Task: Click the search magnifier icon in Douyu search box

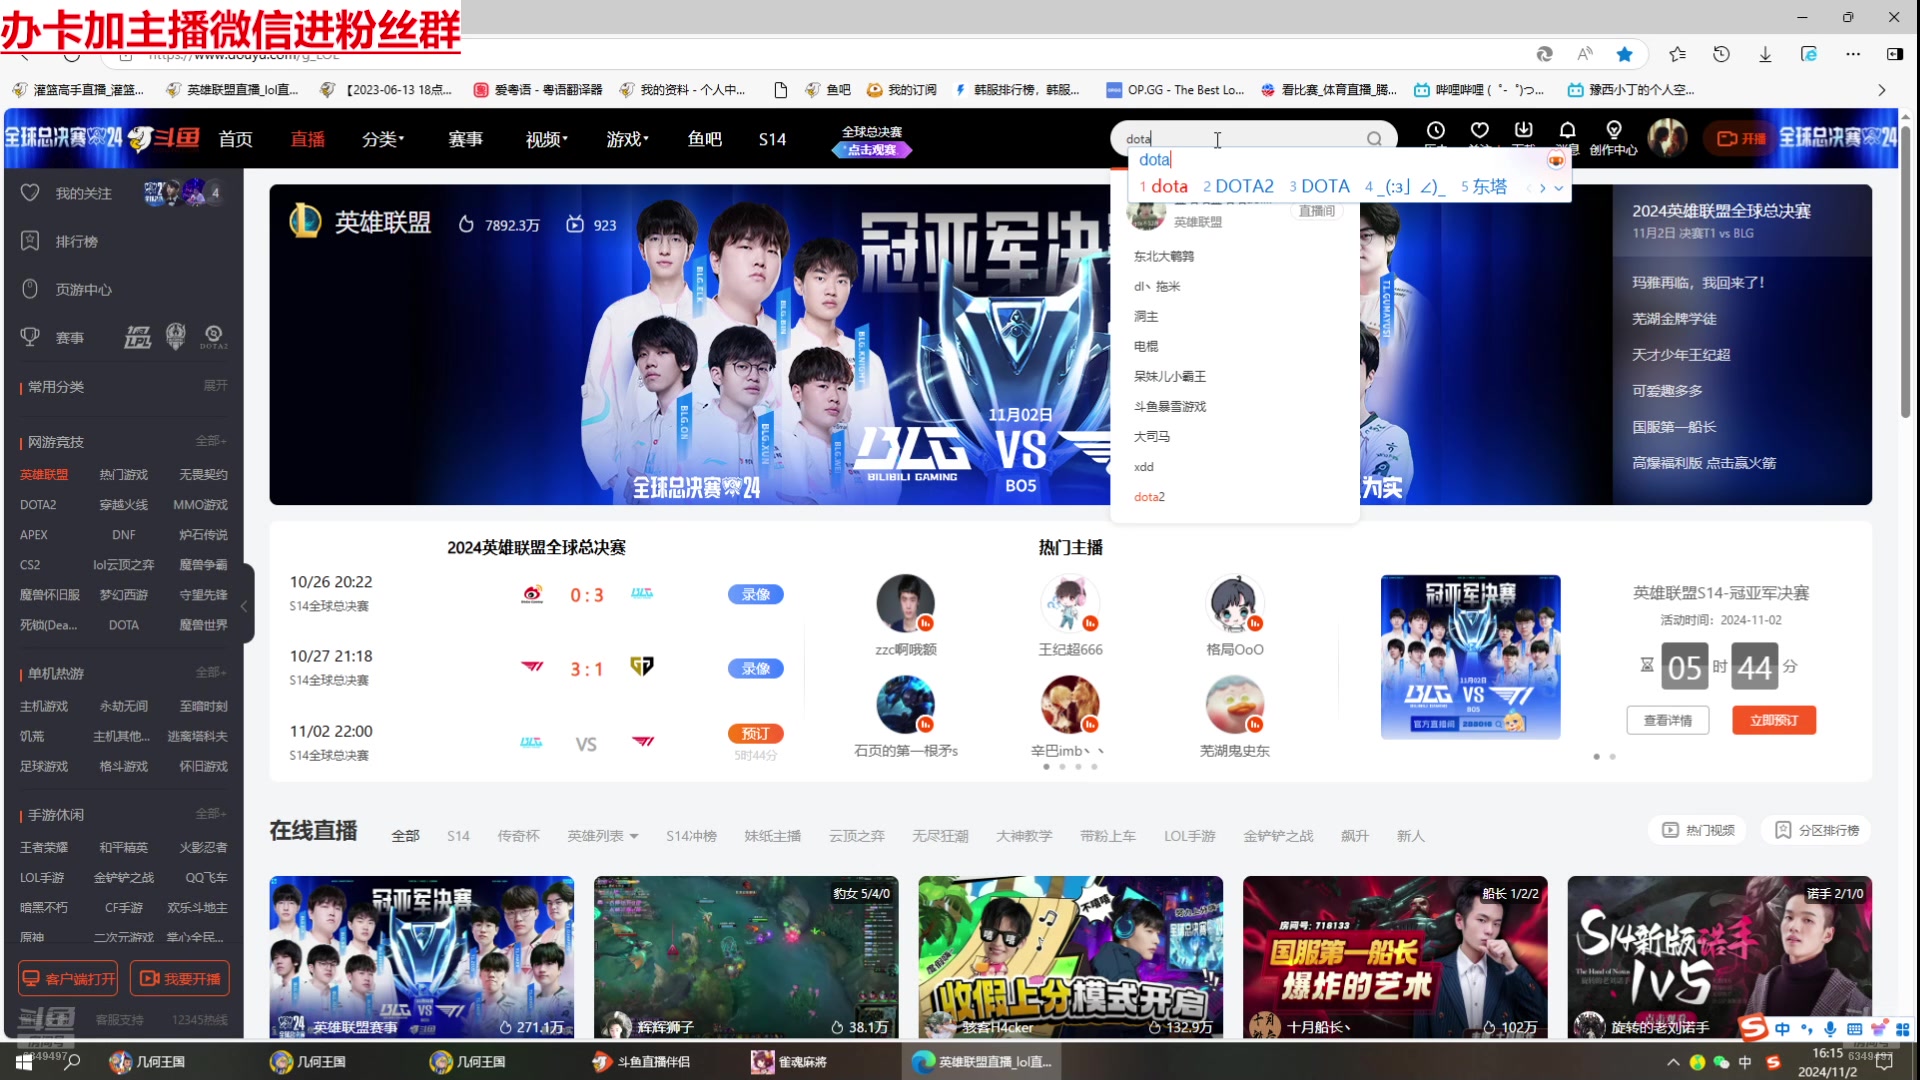Action: pos(1374,139)
